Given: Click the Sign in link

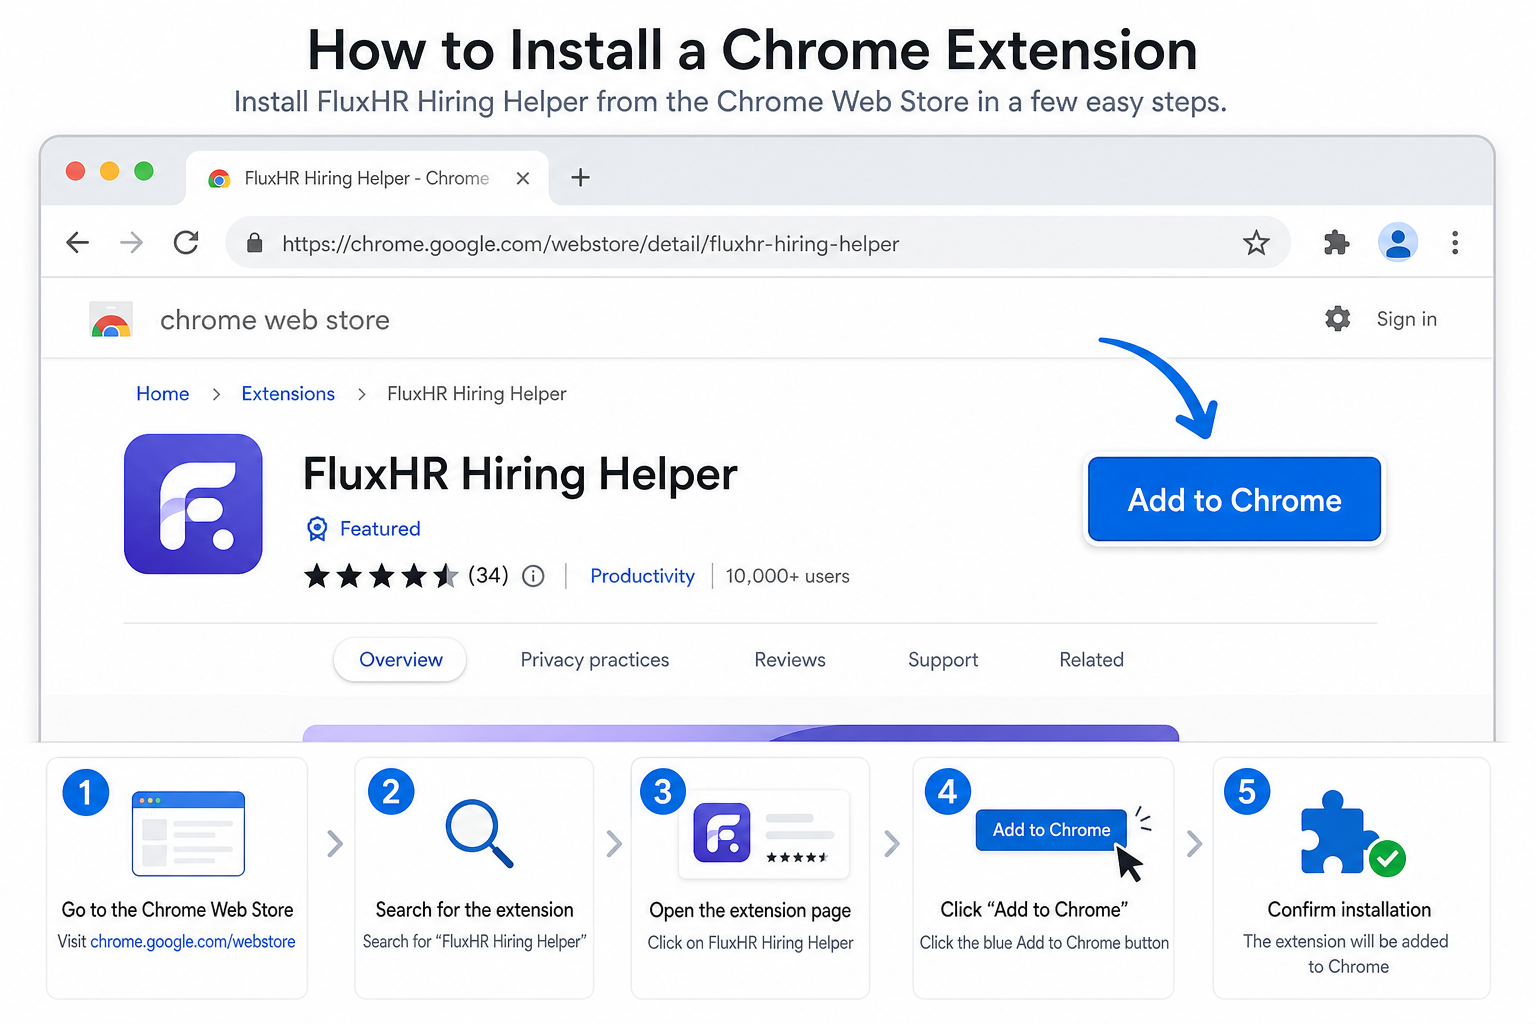Looking at the screenshot, I should [1406, 319].
